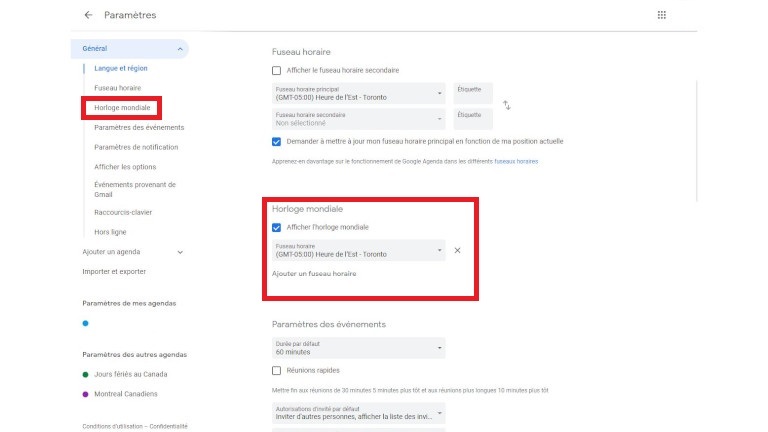Image resolution: width=768 pixels, height=432 pixels.
Task: Open Langue et région settings
Action: [x=120, y=68]
